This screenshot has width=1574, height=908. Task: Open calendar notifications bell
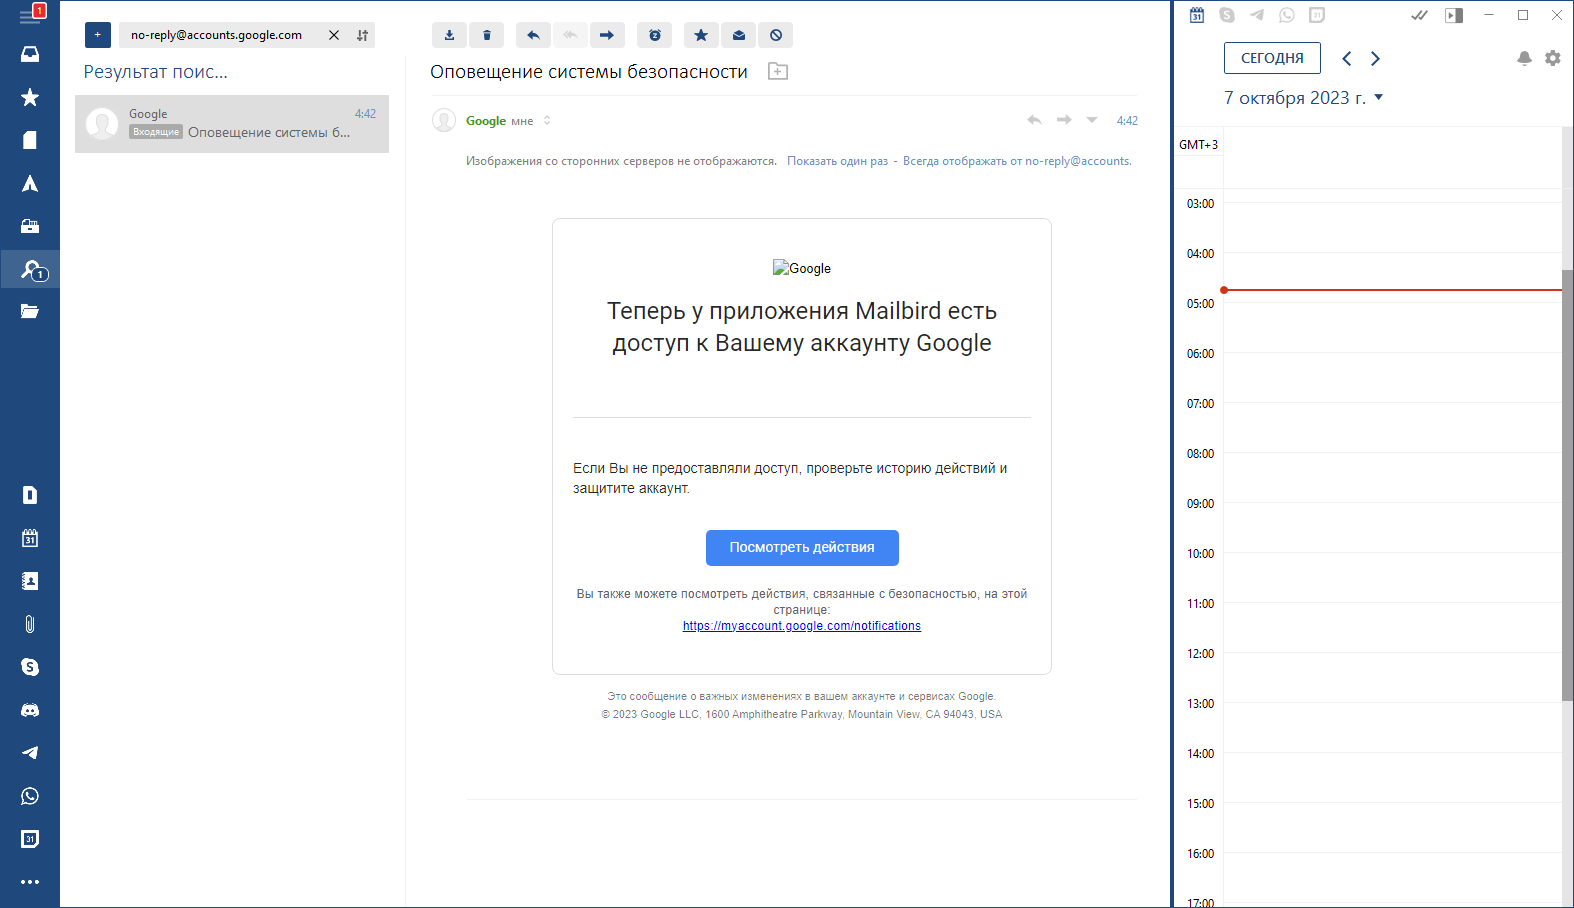tap(1524, 58)
